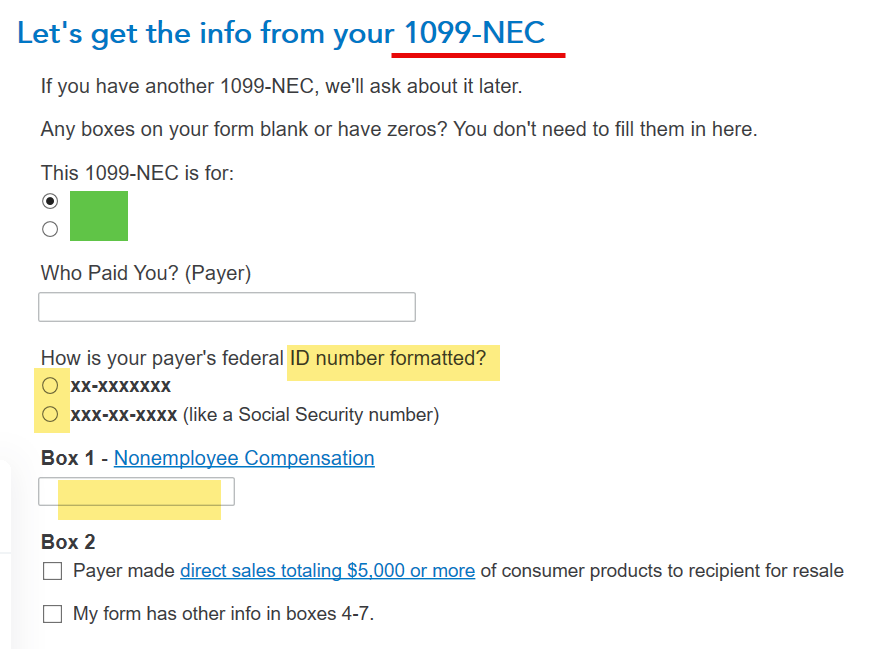Check the Box 2 direct sales checkbox

52,572
